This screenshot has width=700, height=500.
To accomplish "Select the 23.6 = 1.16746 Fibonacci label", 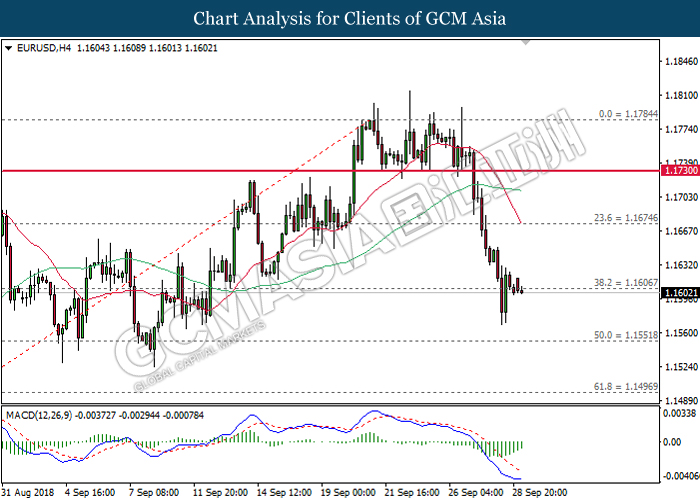I will coord(625,218).
